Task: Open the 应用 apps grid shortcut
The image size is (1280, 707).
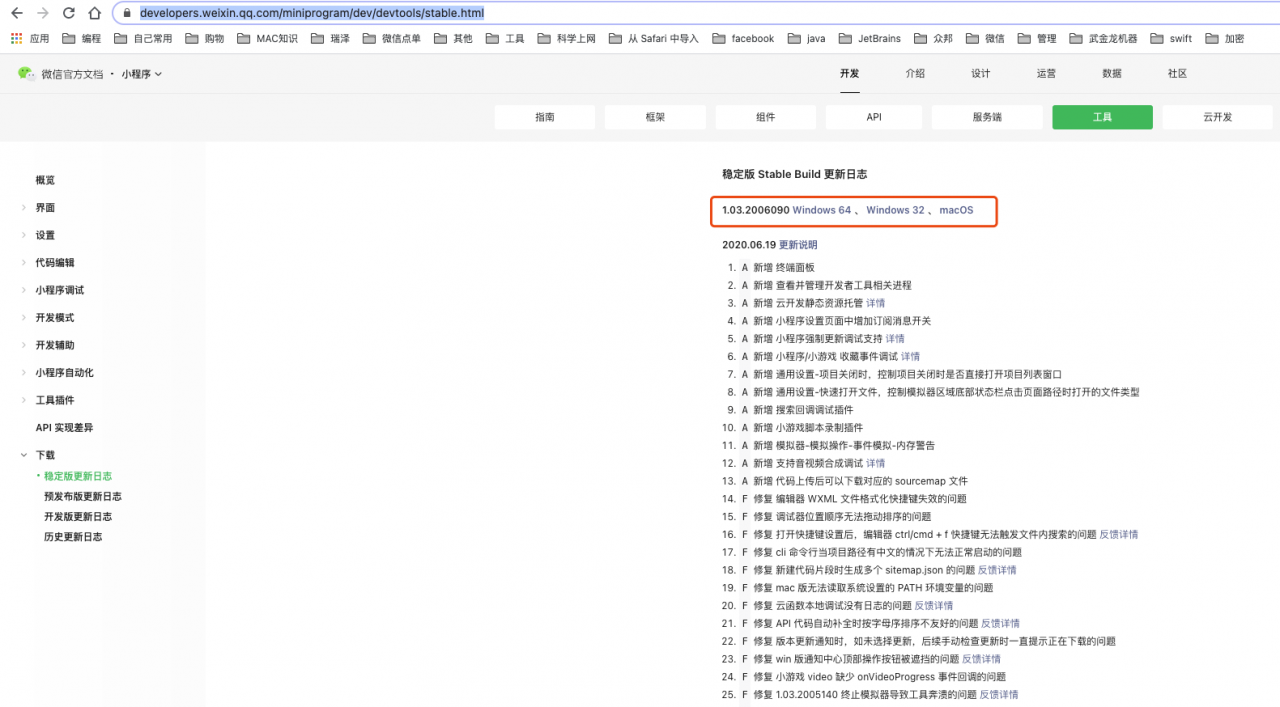Action: pyautogui.click(x=30, y=38)
